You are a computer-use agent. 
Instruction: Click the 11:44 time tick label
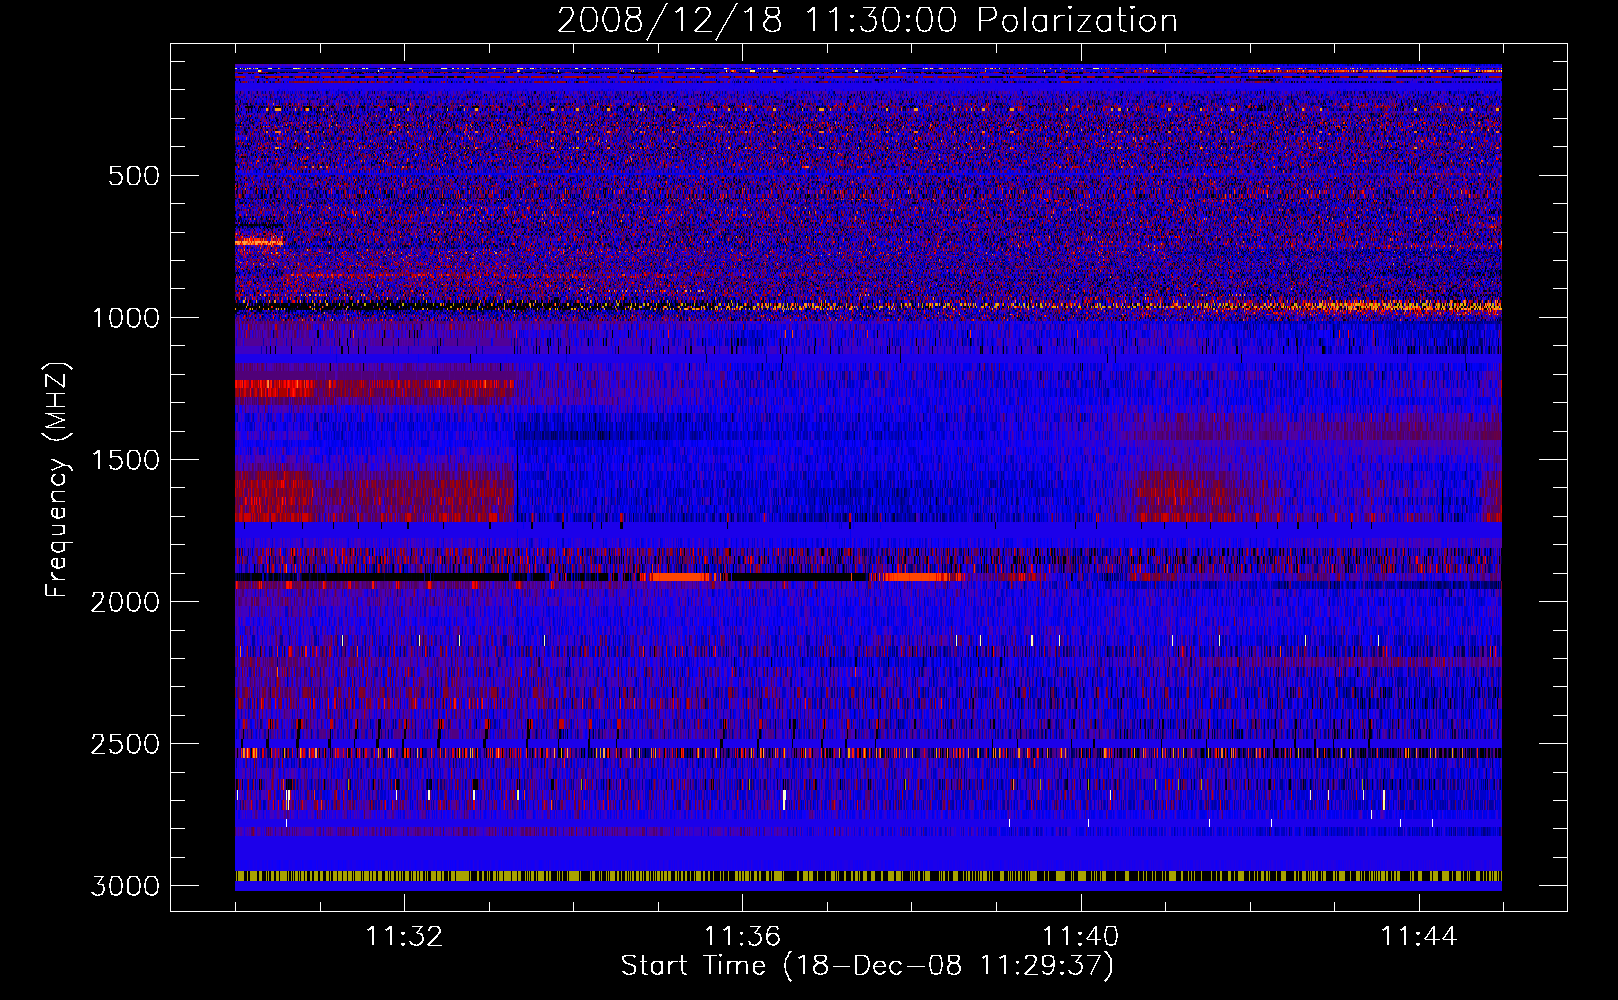(1419, 937)
